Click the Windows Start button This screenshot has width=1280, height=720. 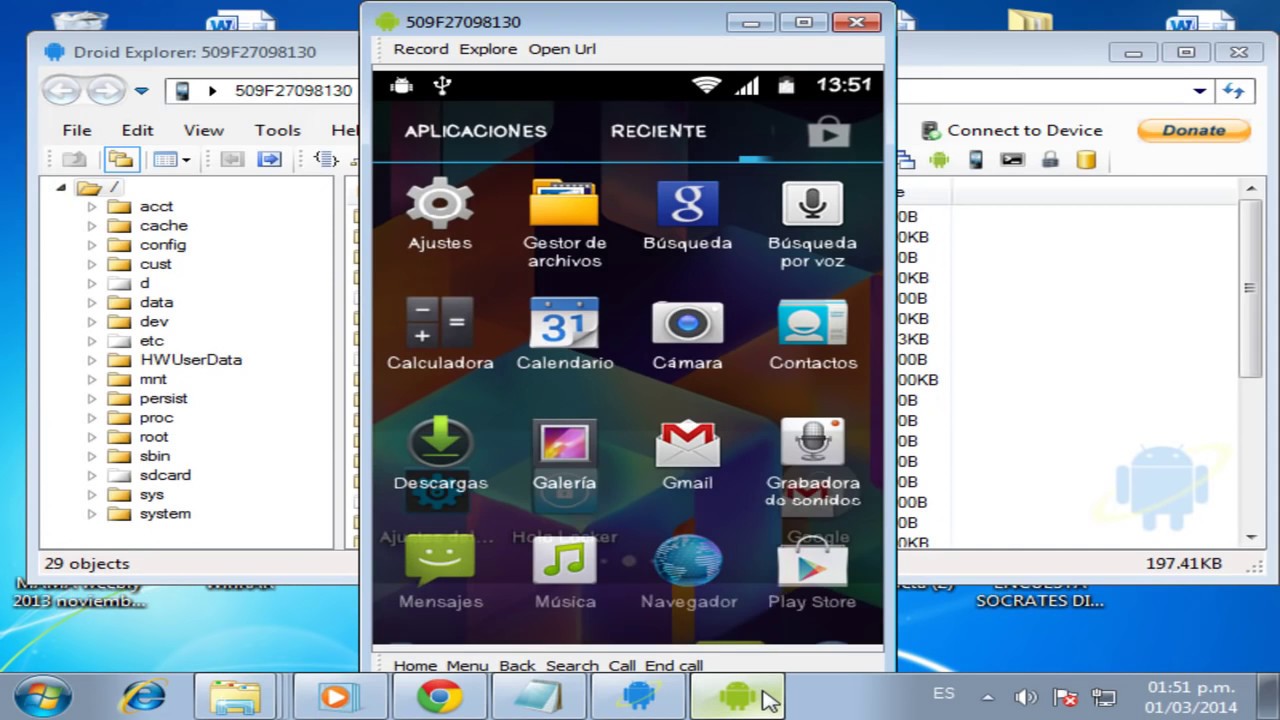point(43,697)
